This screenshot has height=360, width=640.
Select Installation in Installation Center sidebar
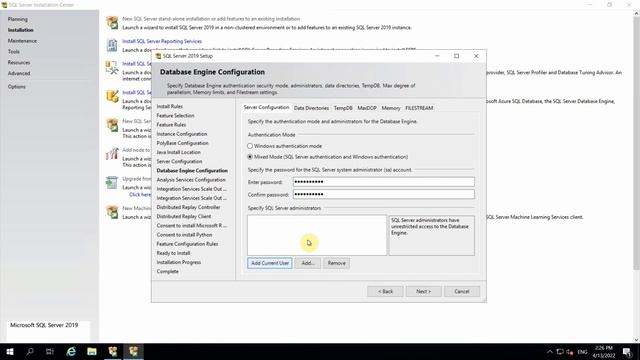click(x=20, y=30)
